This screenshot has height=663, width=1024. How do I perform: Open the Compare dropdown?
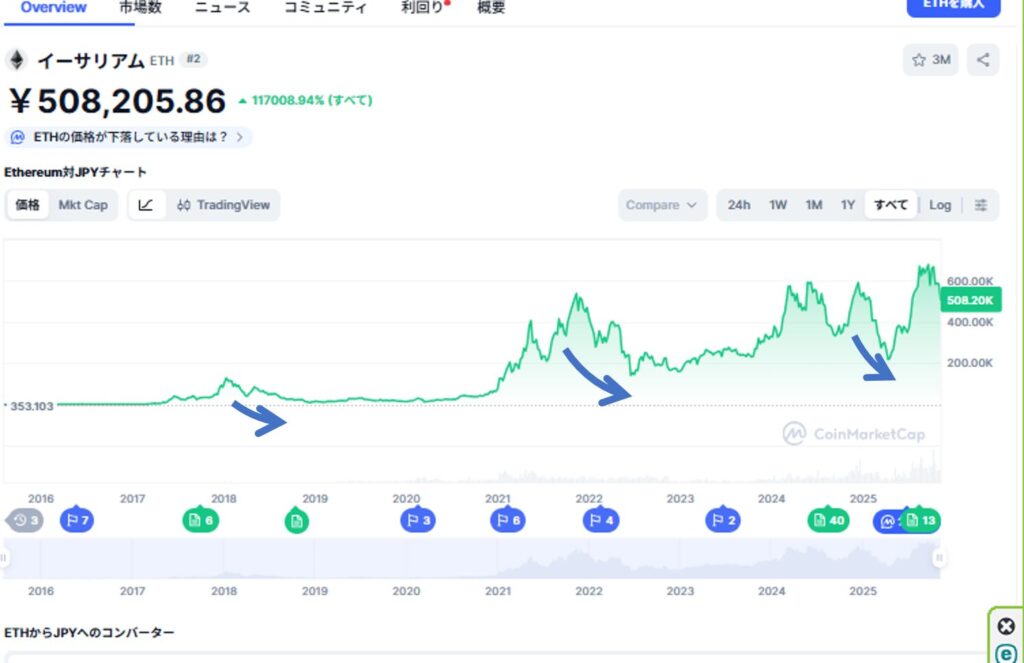(x=662, y=205)
